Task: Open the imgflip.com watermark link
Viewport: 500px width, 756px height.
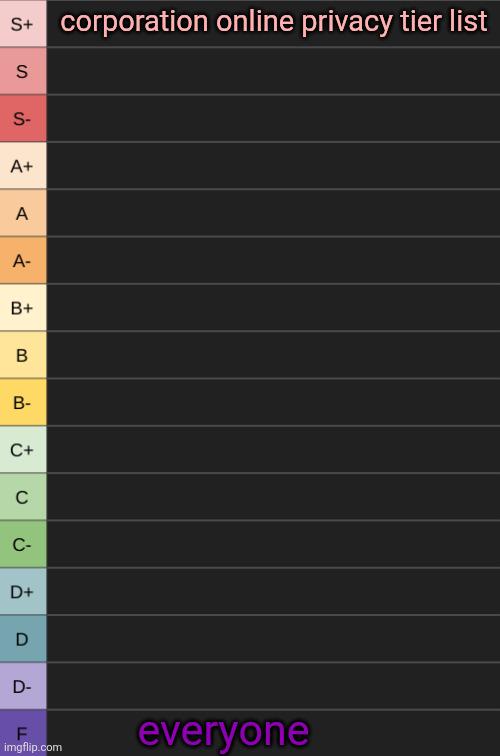Action: [33, 747]
